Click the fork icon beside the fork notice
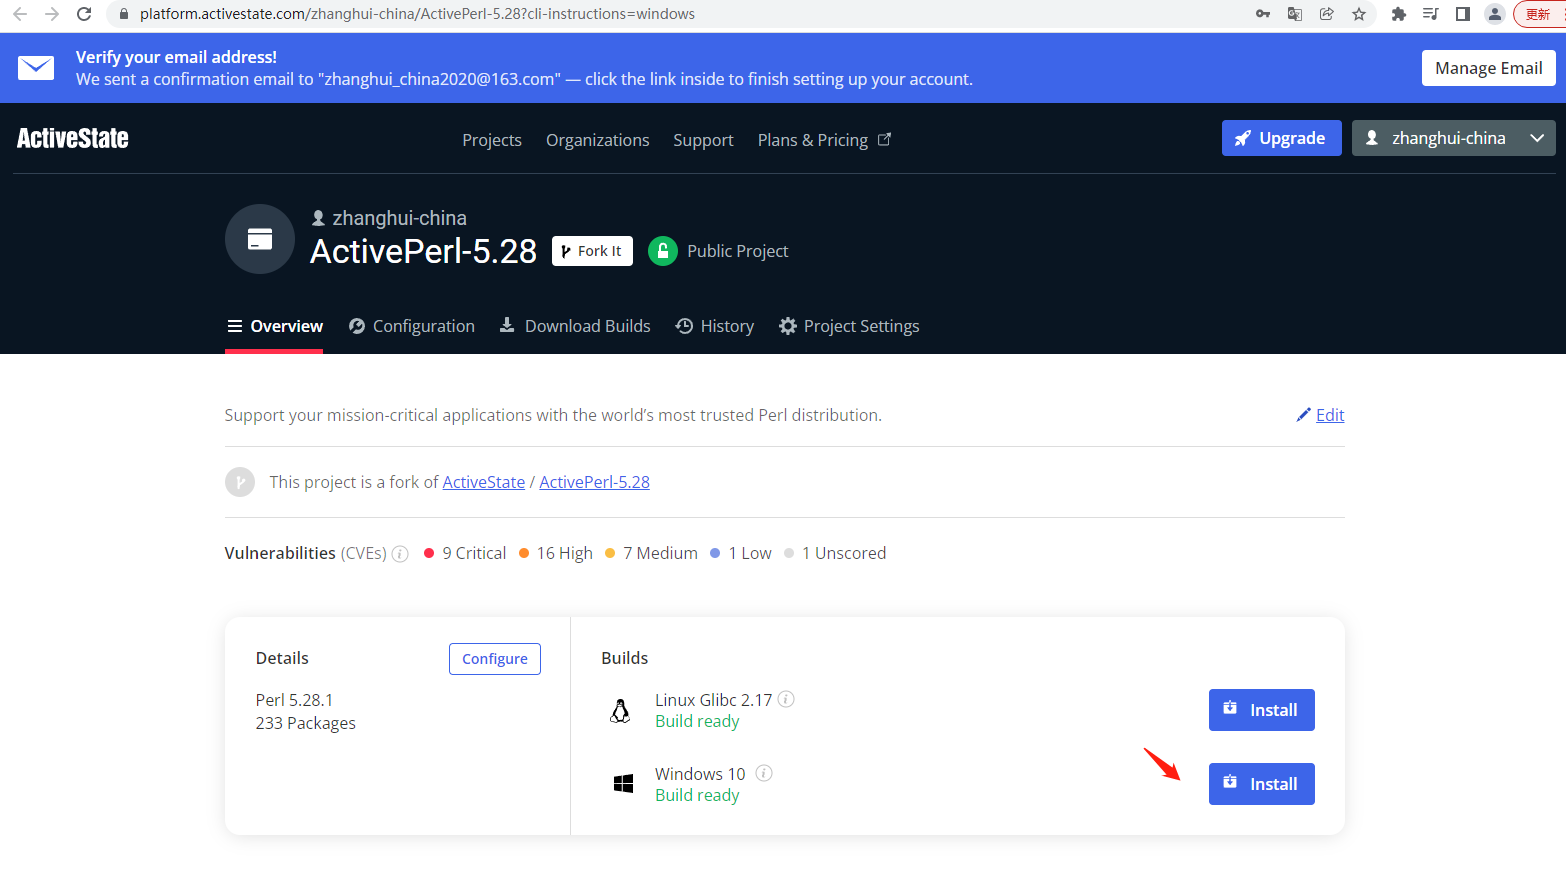1566x871 pixels. click(240, 482)
